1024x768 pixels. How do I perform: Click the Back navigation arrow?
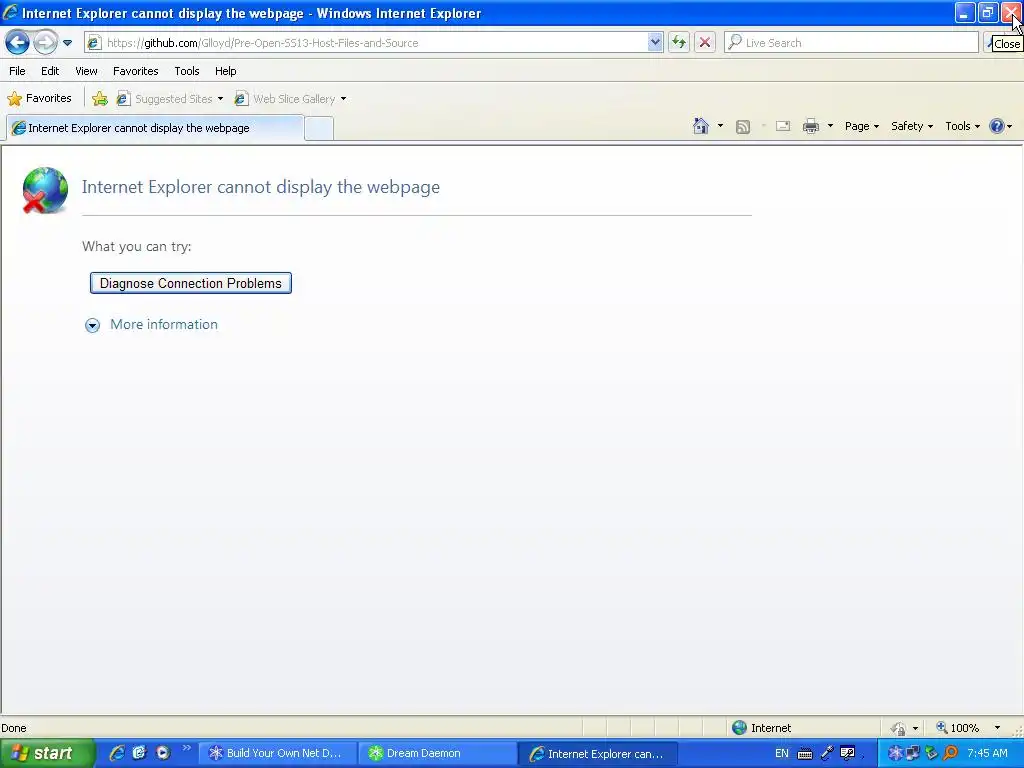[x=18, y=43]
